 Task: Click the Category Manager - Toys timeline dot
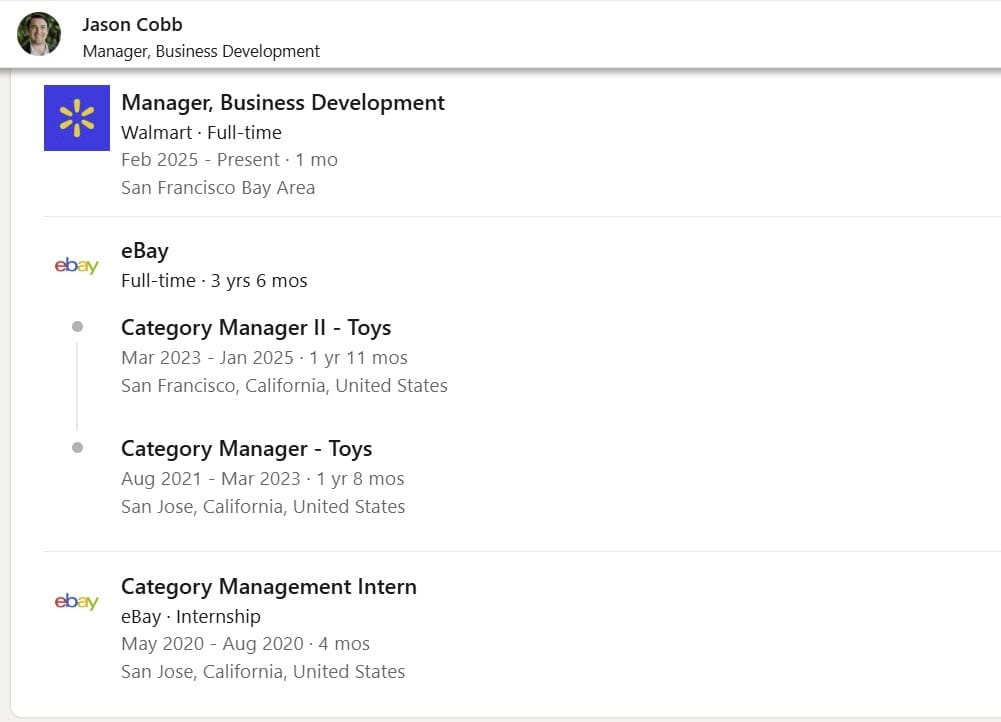[77, 448]
